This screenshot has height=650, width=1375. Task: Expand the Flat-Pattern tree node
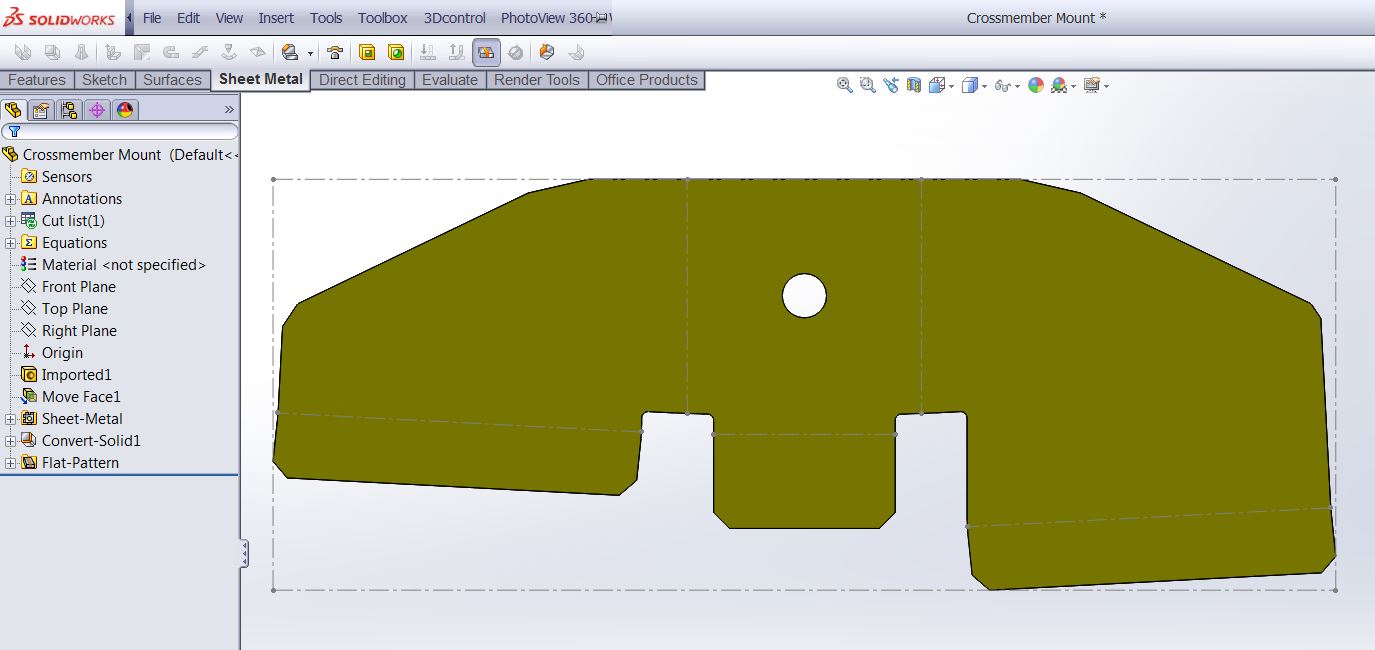(11, 463)
